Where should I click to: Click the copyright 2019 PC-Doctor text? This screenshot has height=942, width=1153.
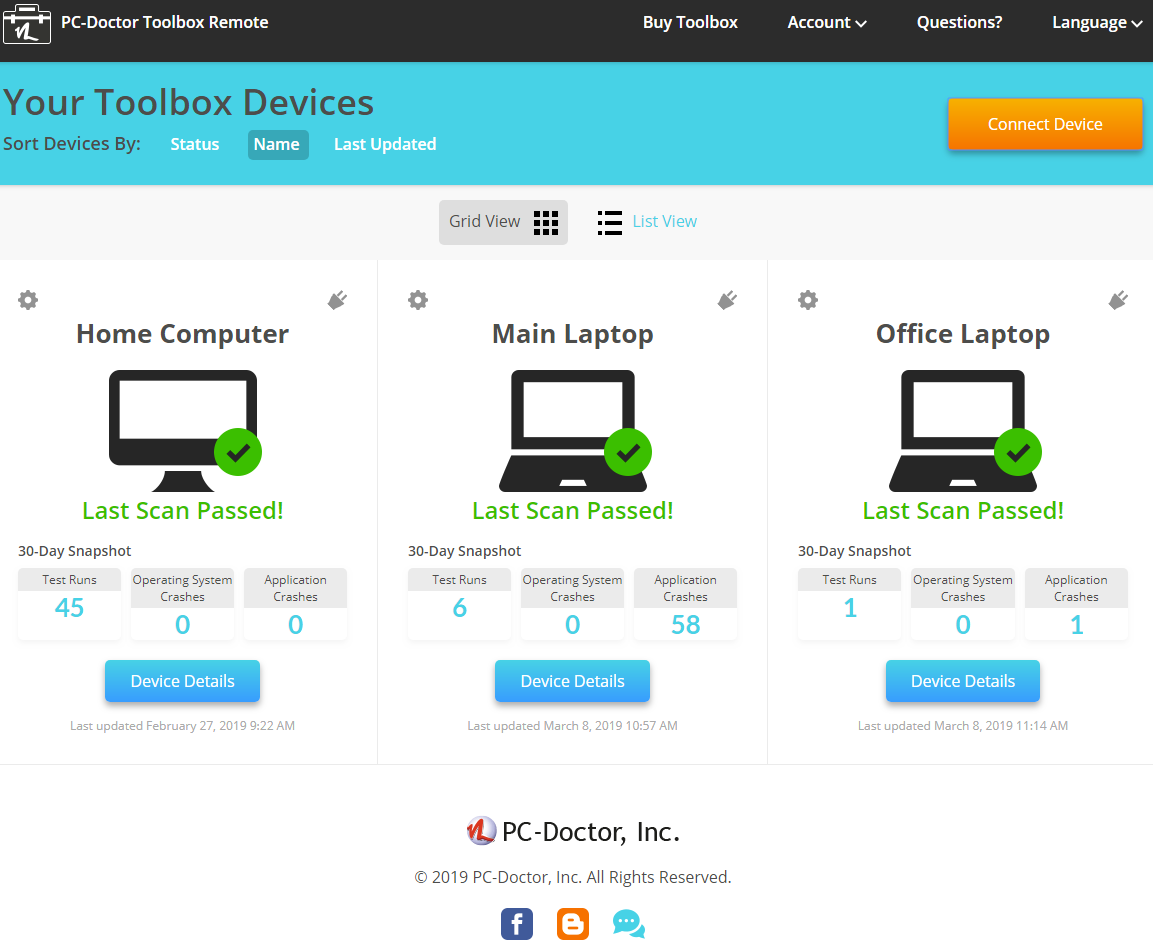[573, 877]
